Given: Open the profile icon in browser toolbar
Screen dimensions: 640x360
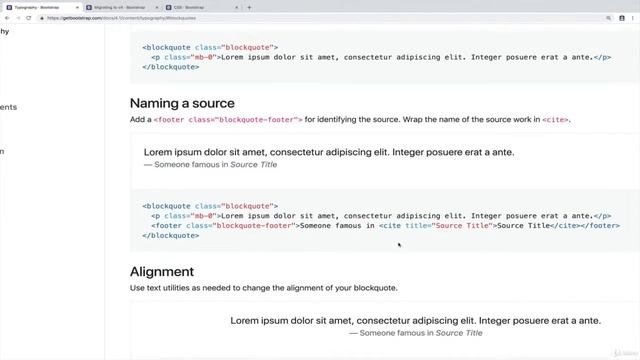Looking at the screenshot, I should (622, 18).
